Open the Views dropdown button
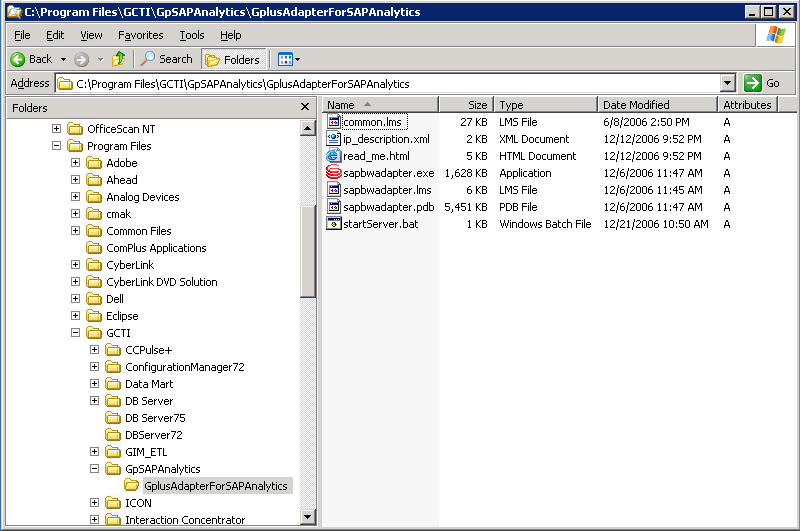800x531 pixels. (288, 59)
